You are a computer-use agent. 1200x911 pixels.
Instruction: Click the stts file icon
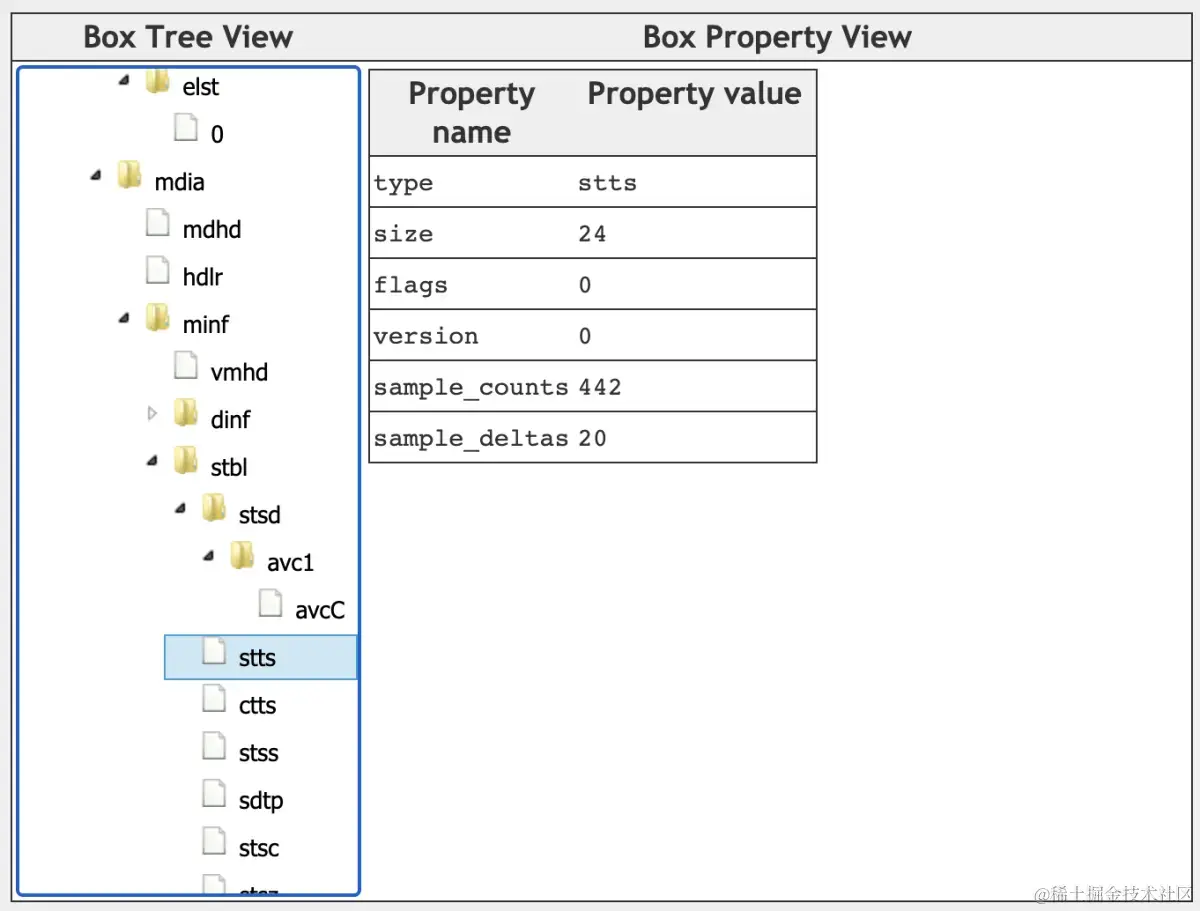pyautogui.click(x=214, y=653)
